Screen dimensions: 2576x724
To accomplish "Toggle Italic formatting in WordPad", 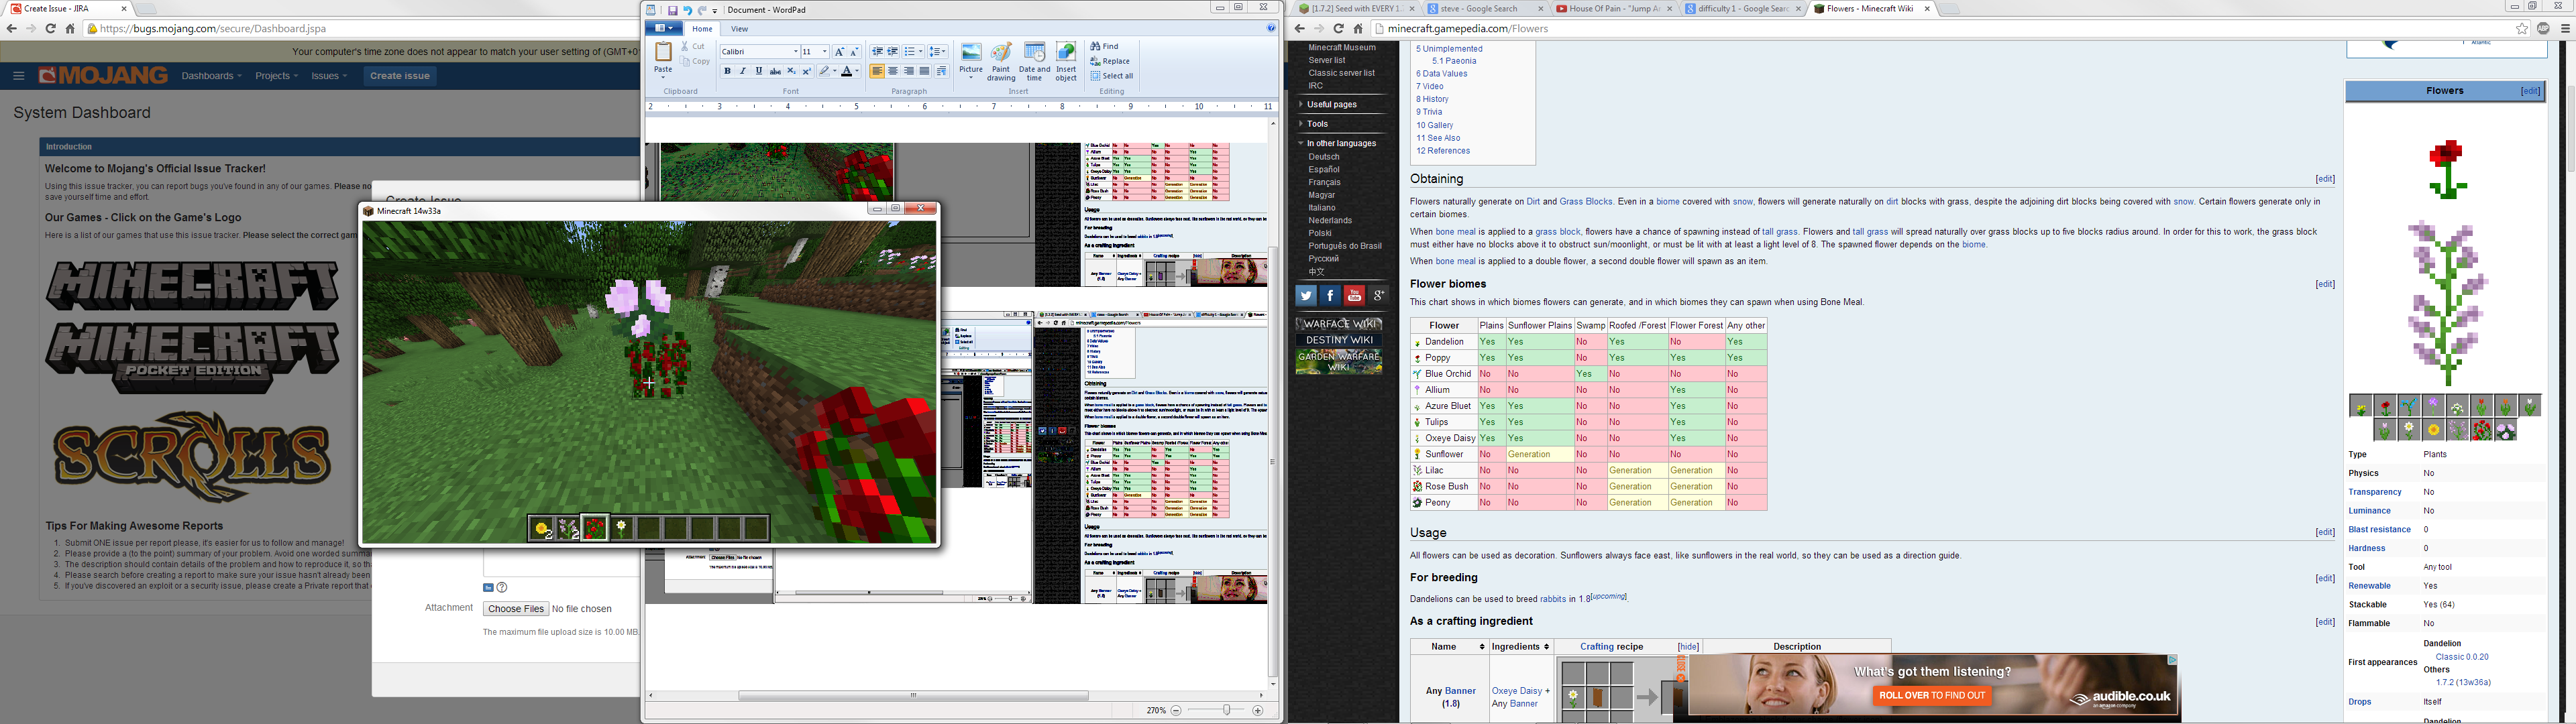I will coord(742,71).
